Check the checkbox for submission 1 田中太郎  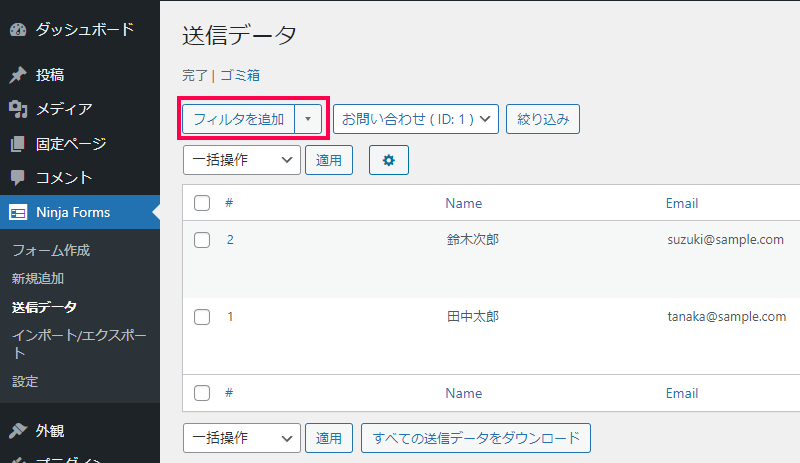[202, 317]
